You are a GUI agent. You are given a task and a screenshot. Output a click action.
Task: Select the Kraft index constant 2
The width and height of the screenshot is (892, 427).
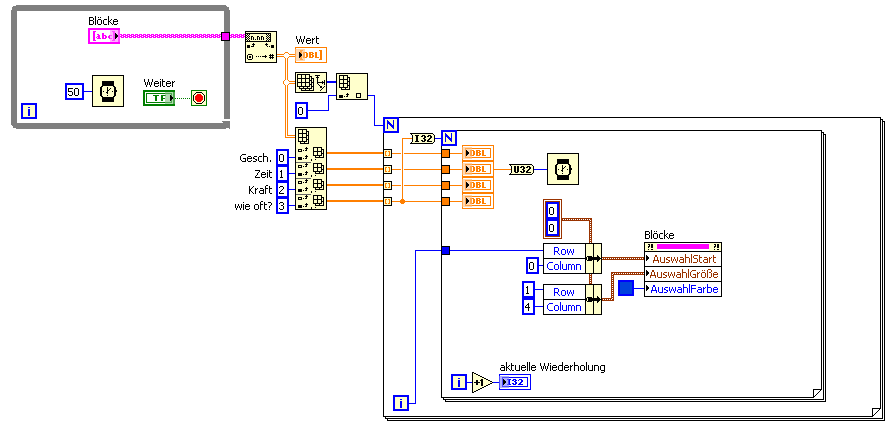point(282,189)
